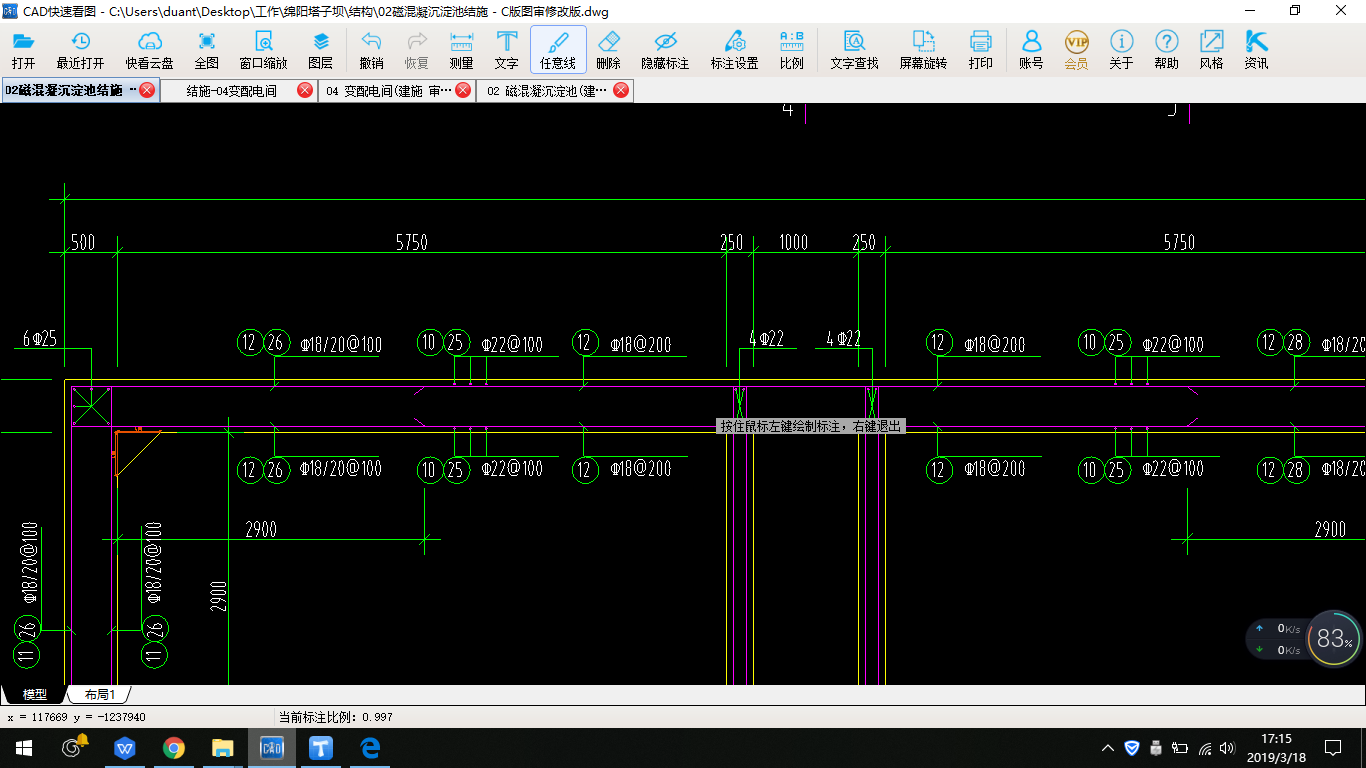Viewport: 1366px width, 768px height.
Task: Click the 风格 style icon
Action: (1211, 49)
